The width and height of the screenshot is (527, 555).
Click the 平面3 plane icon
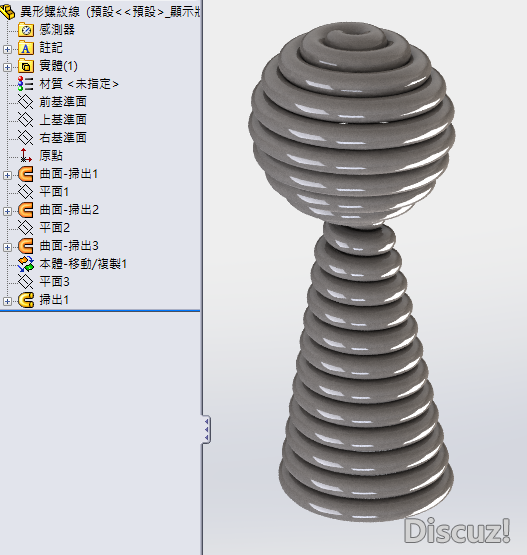(x=26, y=282)
